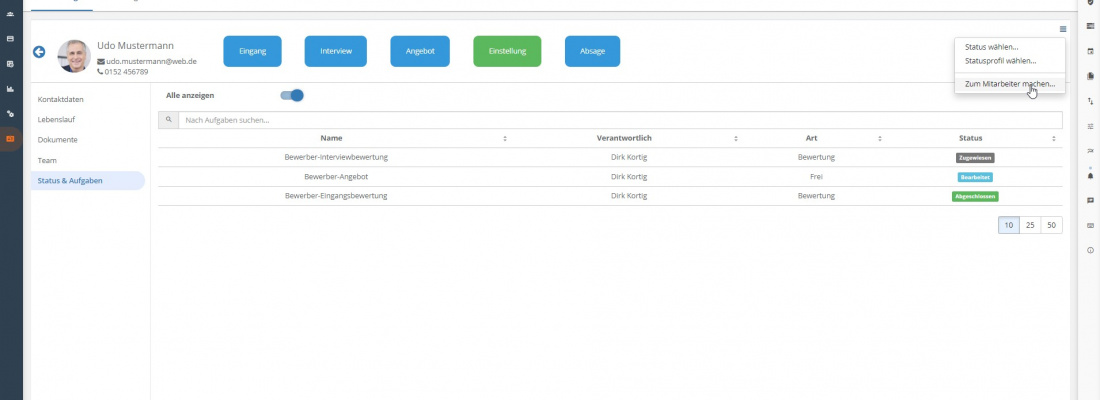Select 'Status wählen...' from the menu
This screenshot has width=1100, height=400.
coord(998,47)
